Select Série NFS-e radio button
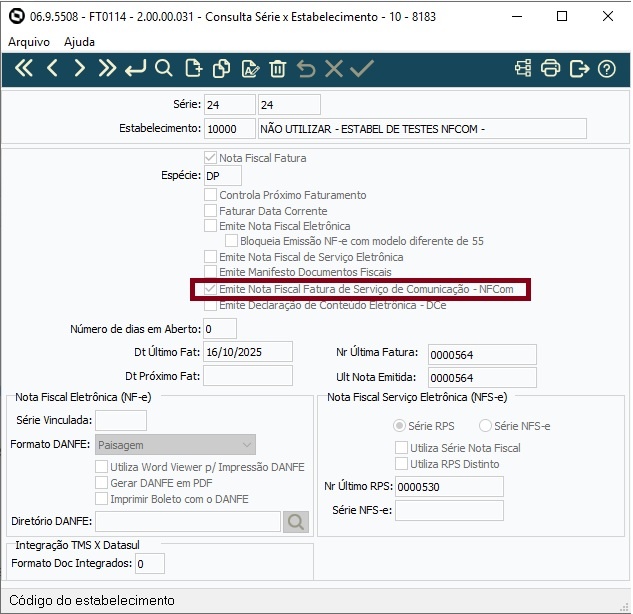Image resolution: width=633 pixels, height=614 pixels. tap(485, 426)
